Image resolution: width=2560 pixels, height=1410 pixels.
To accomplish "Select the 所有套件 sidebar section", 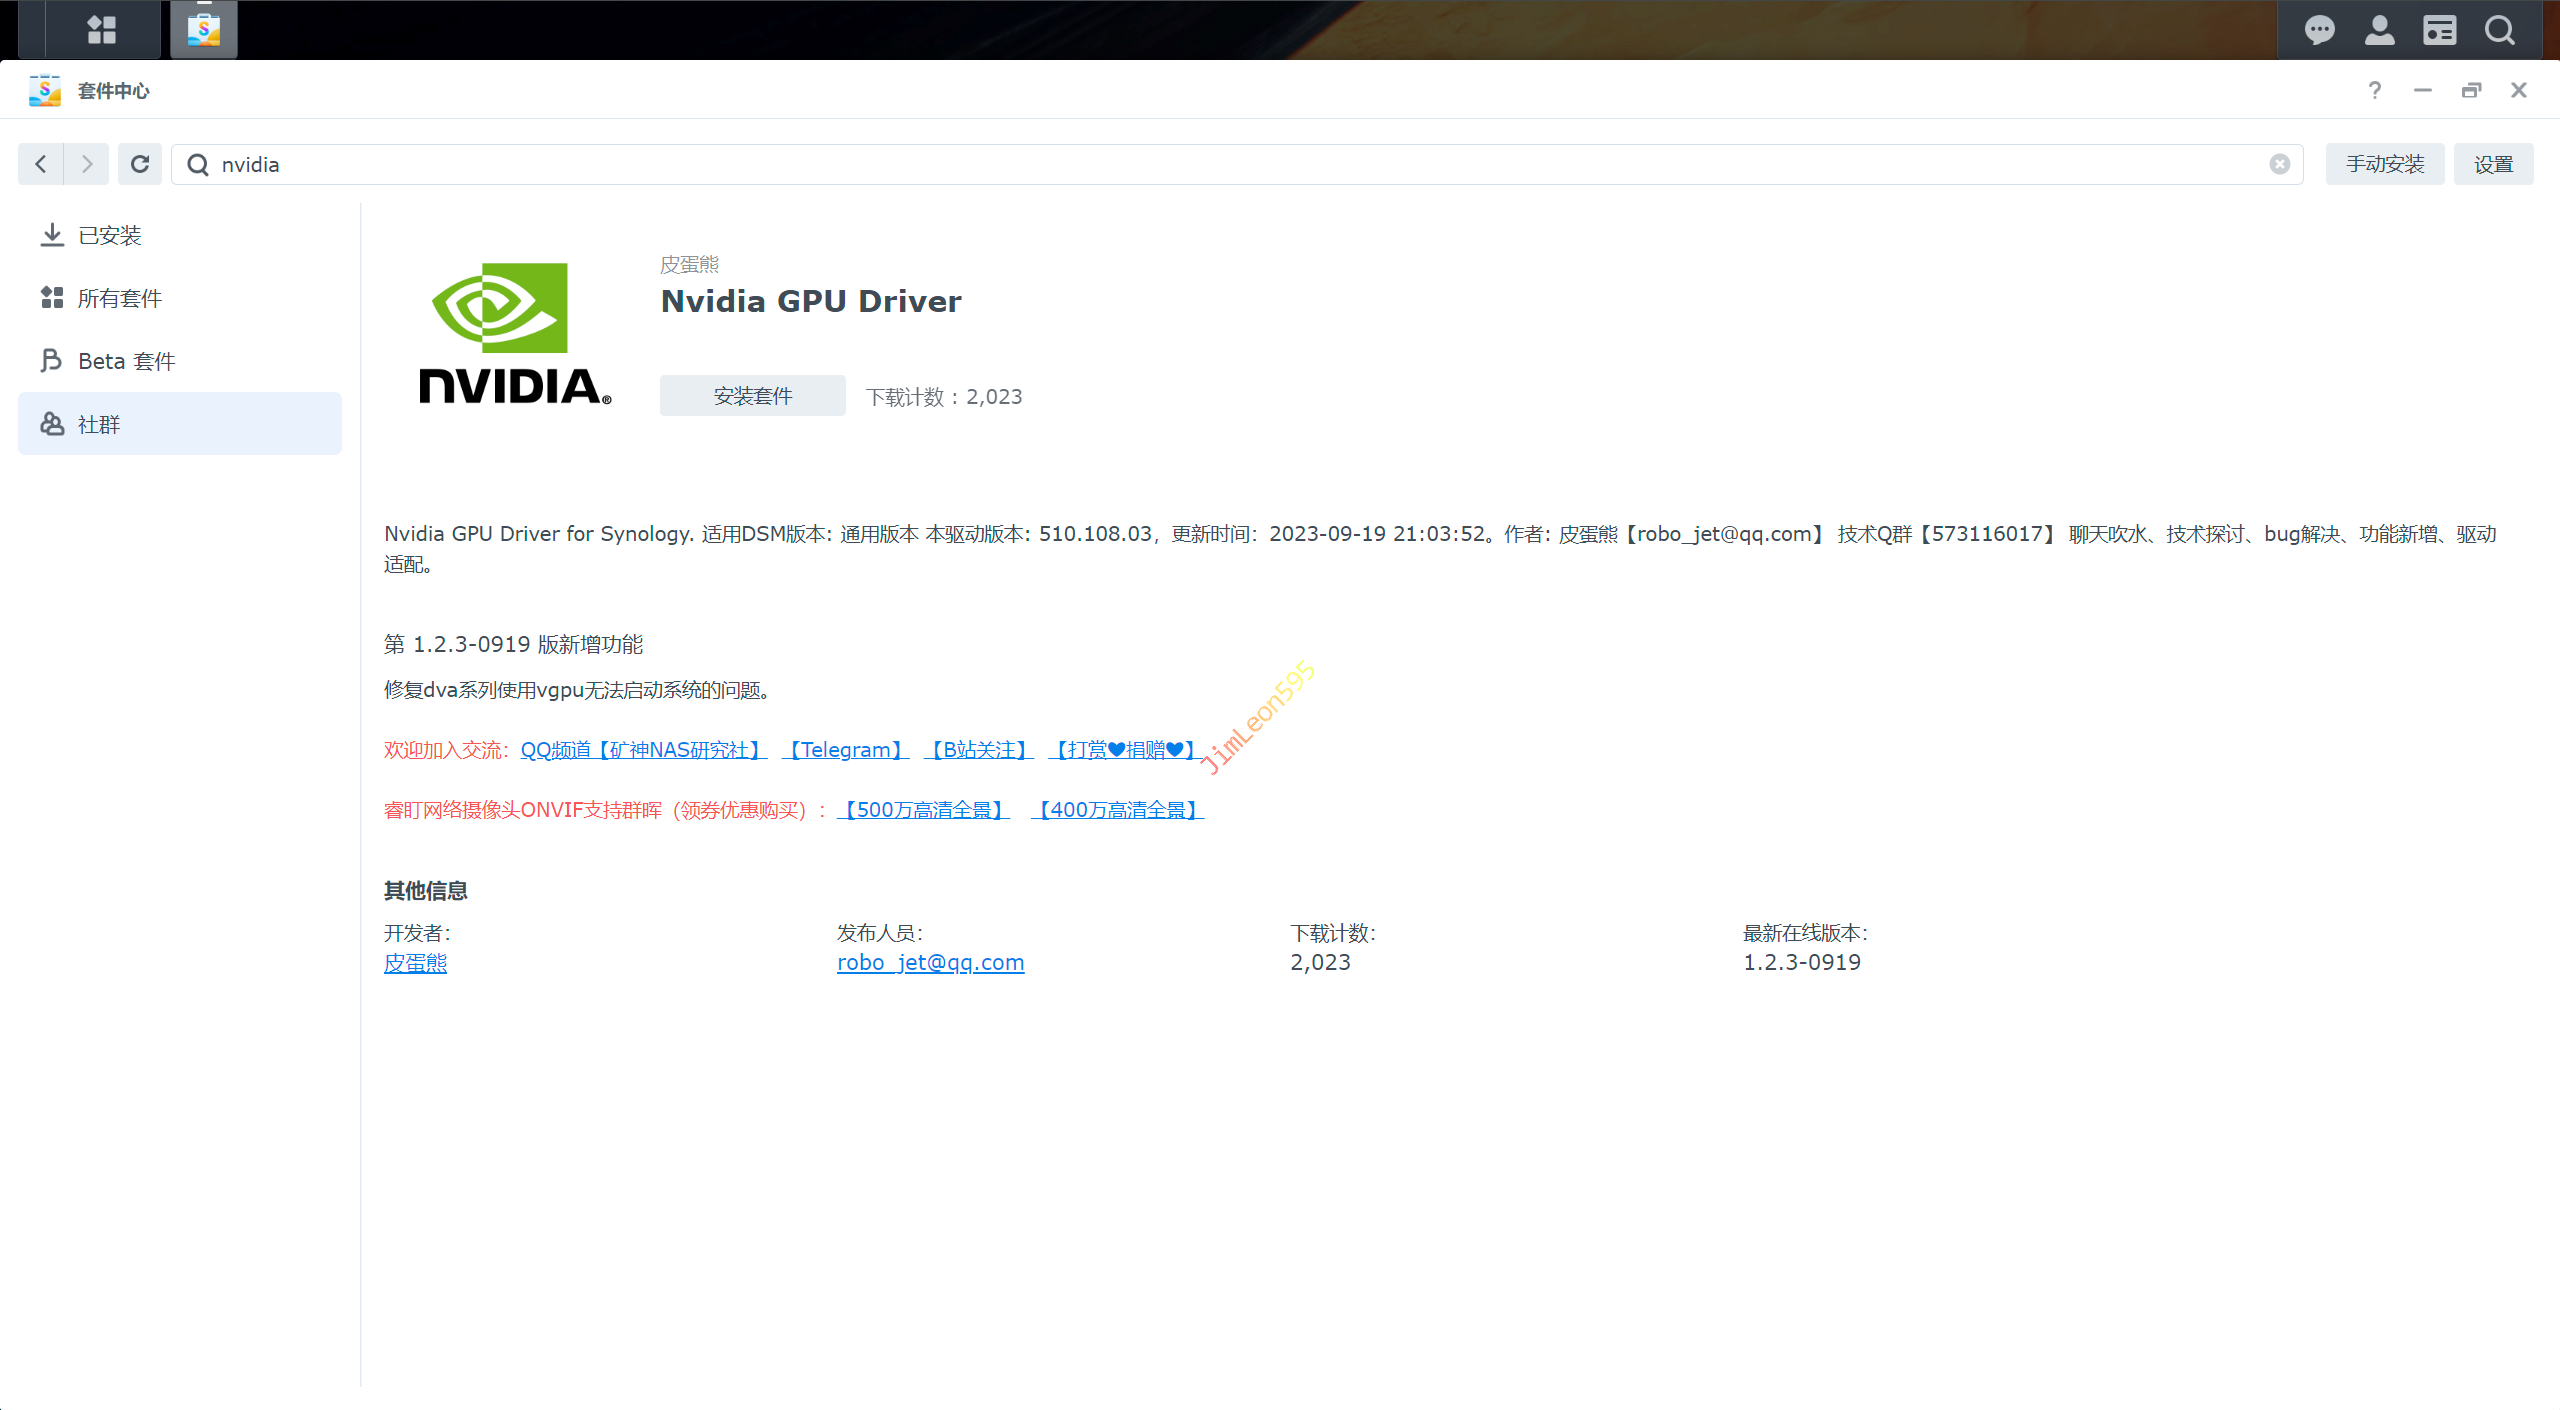I will (x=120, y=298).
